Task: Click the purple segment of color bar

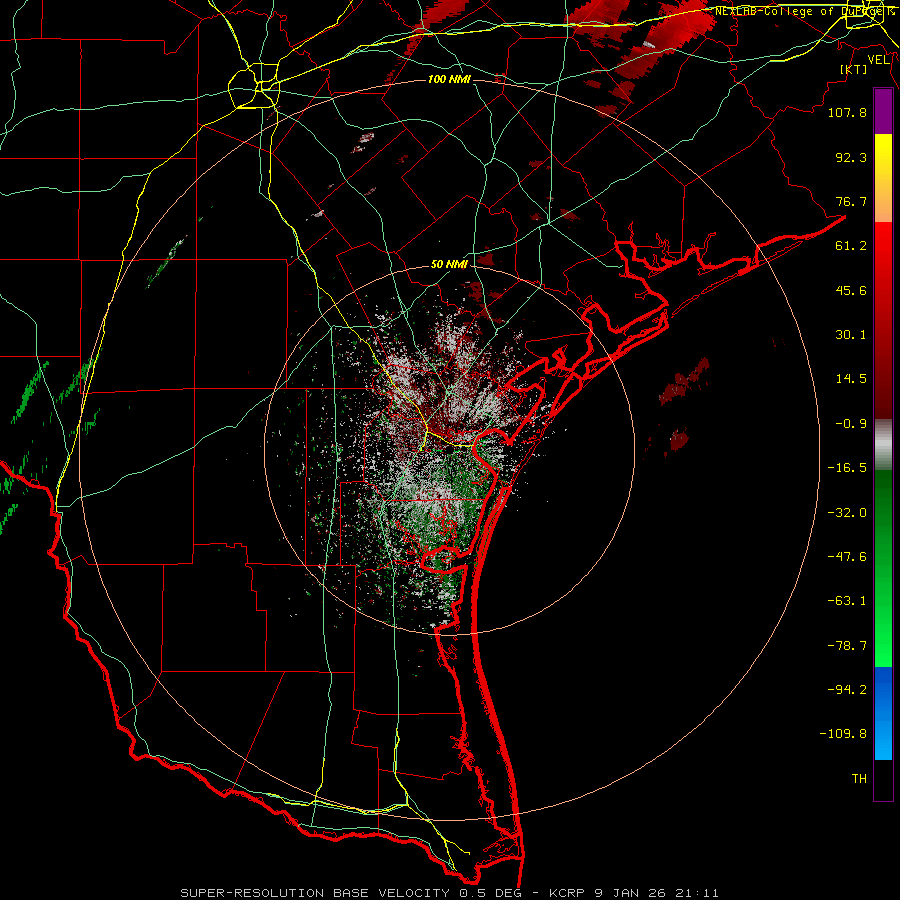Action: 883,112
